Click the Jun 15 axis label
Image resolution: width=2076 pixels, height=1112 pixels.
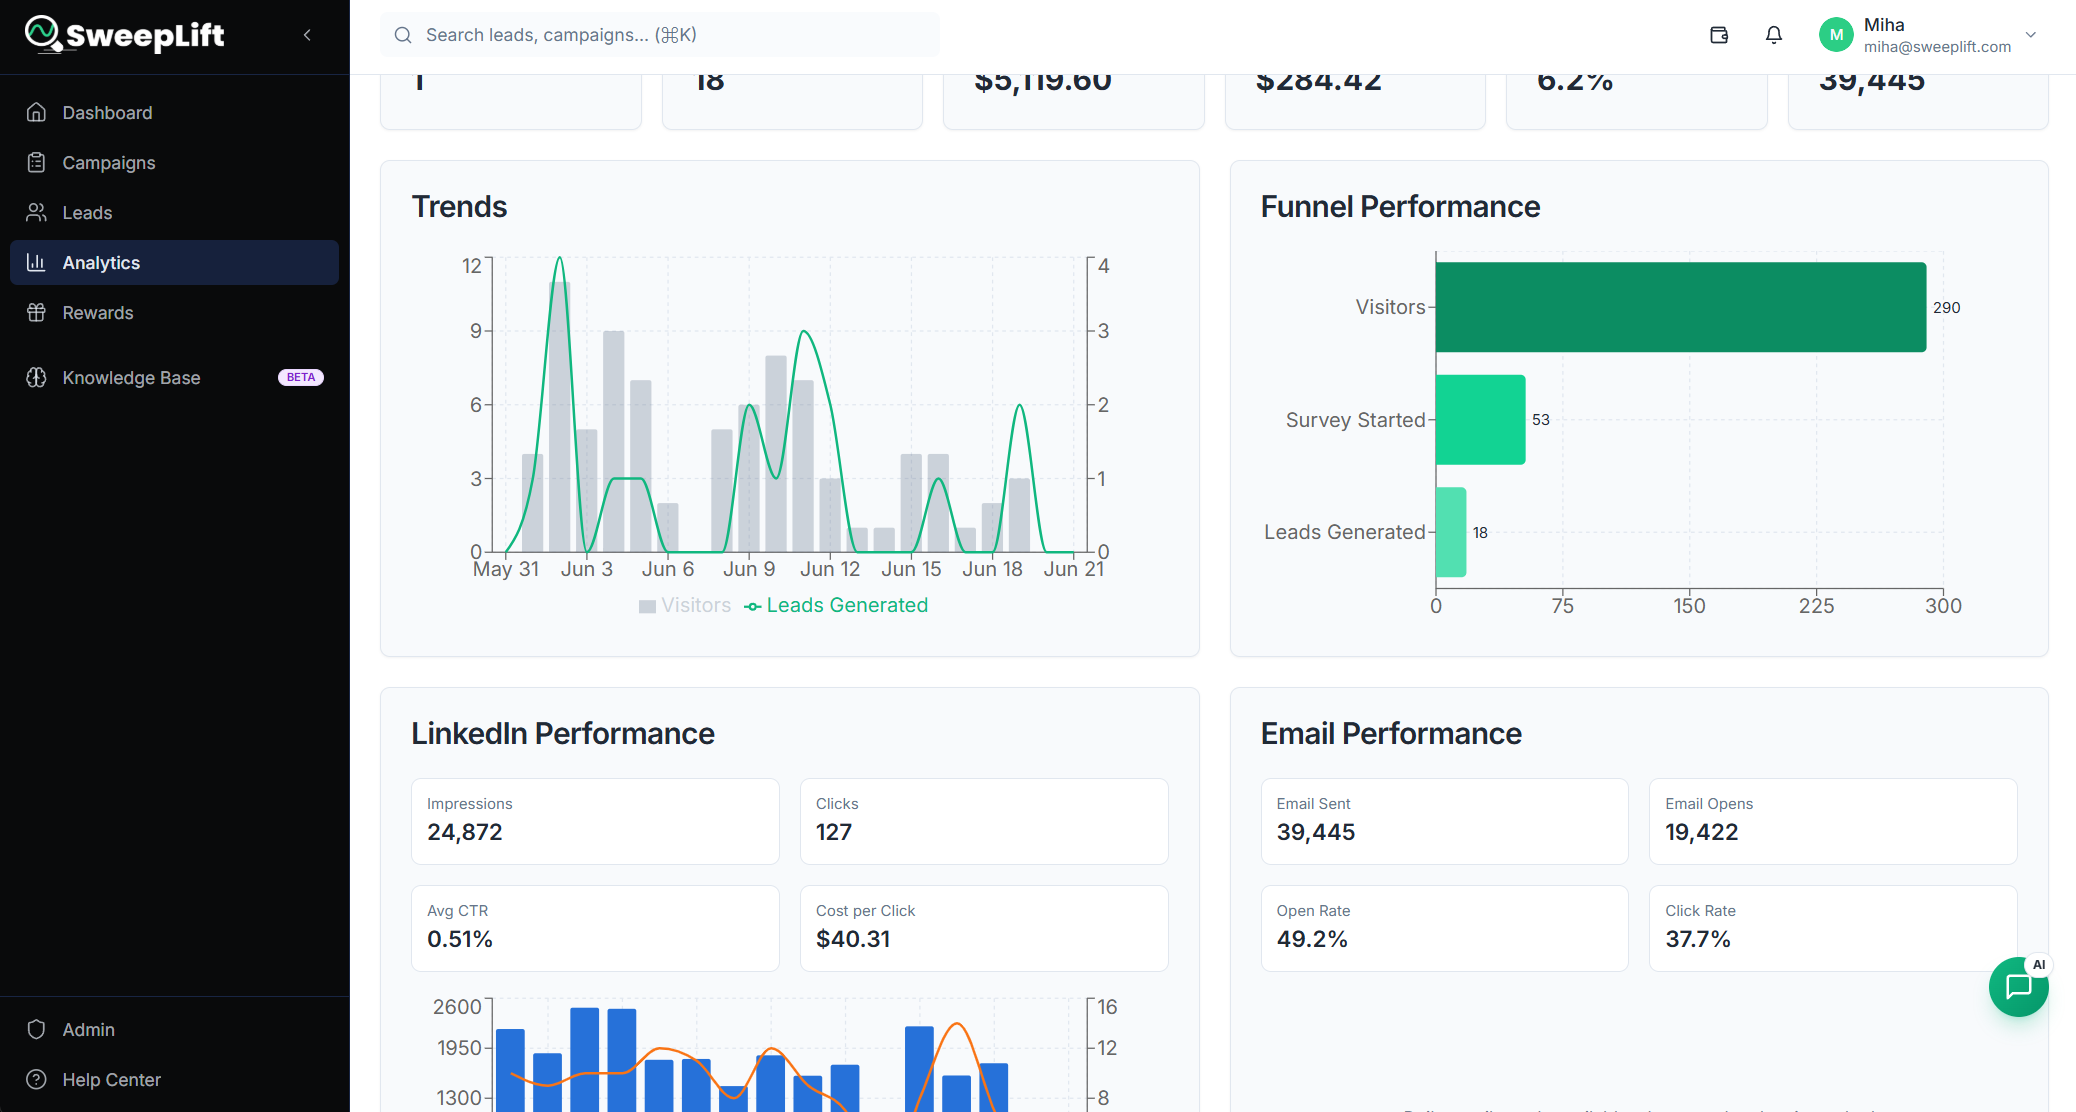coord(911,569)
